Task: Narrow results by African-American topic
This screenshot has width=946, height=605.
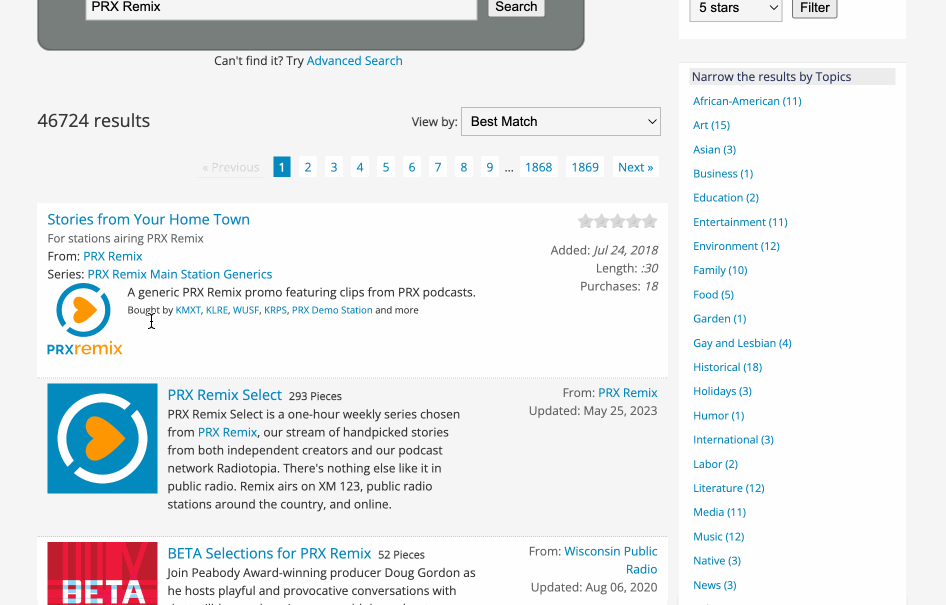Action: click(747, 101)
